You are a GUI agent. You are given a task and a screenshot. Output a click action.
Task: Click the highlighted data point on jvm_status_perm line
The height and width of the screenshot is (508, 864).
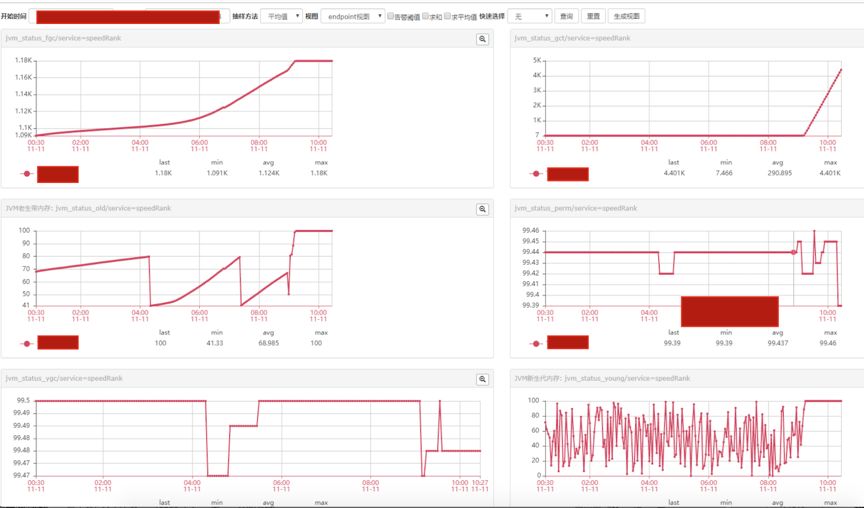point(793,252)
